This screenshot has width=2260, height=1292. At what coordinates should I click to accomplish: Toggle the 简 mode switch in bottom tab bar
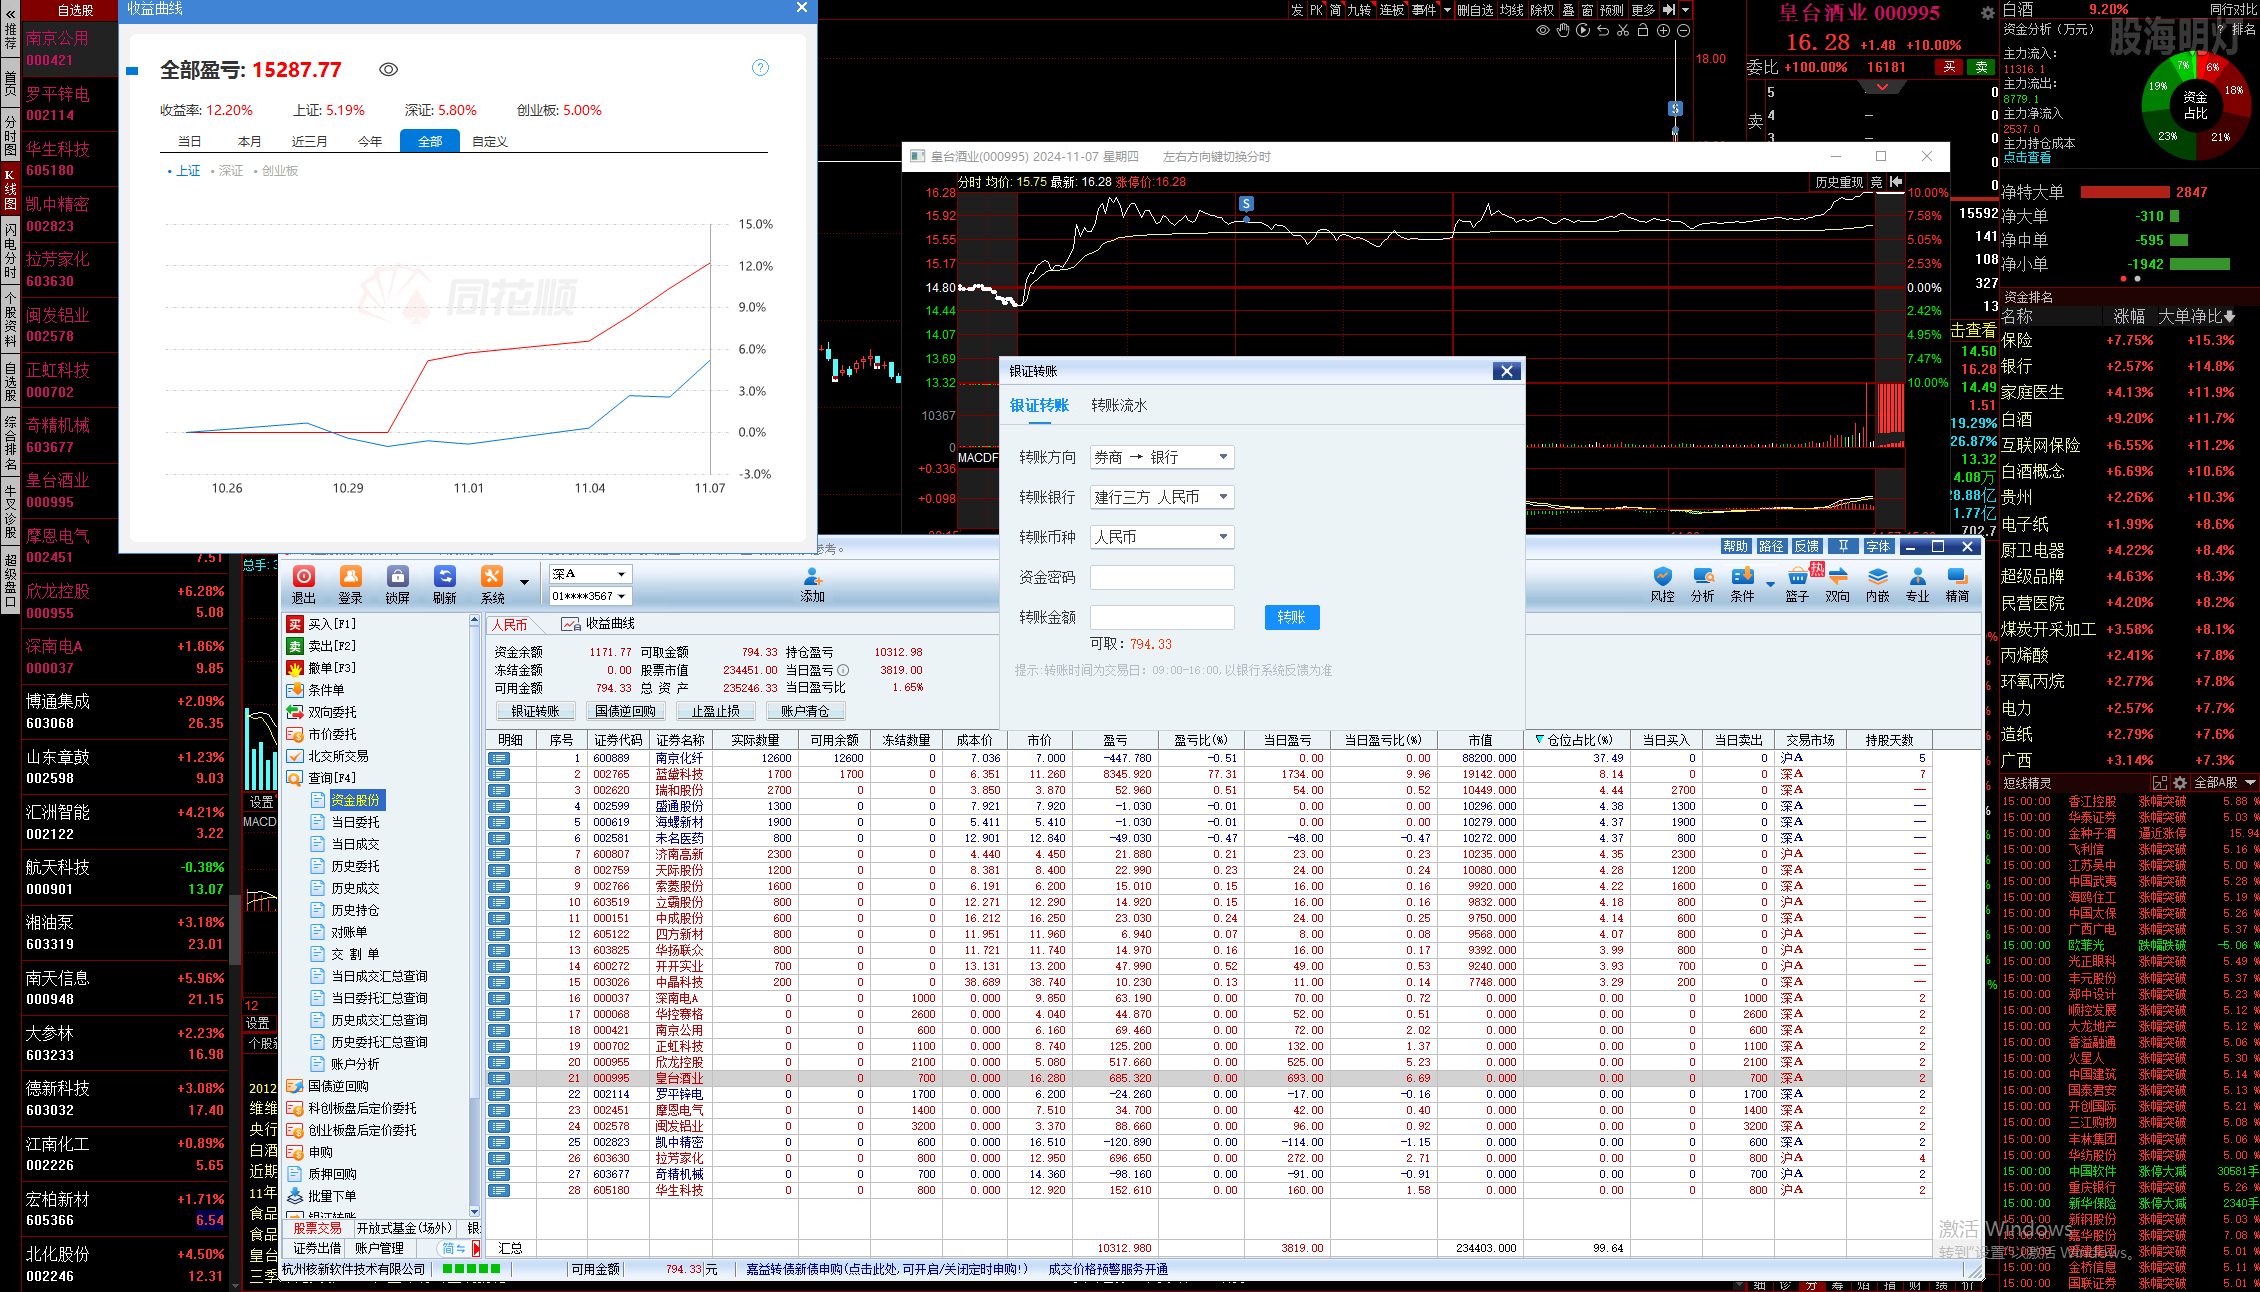click(454, 1248)
